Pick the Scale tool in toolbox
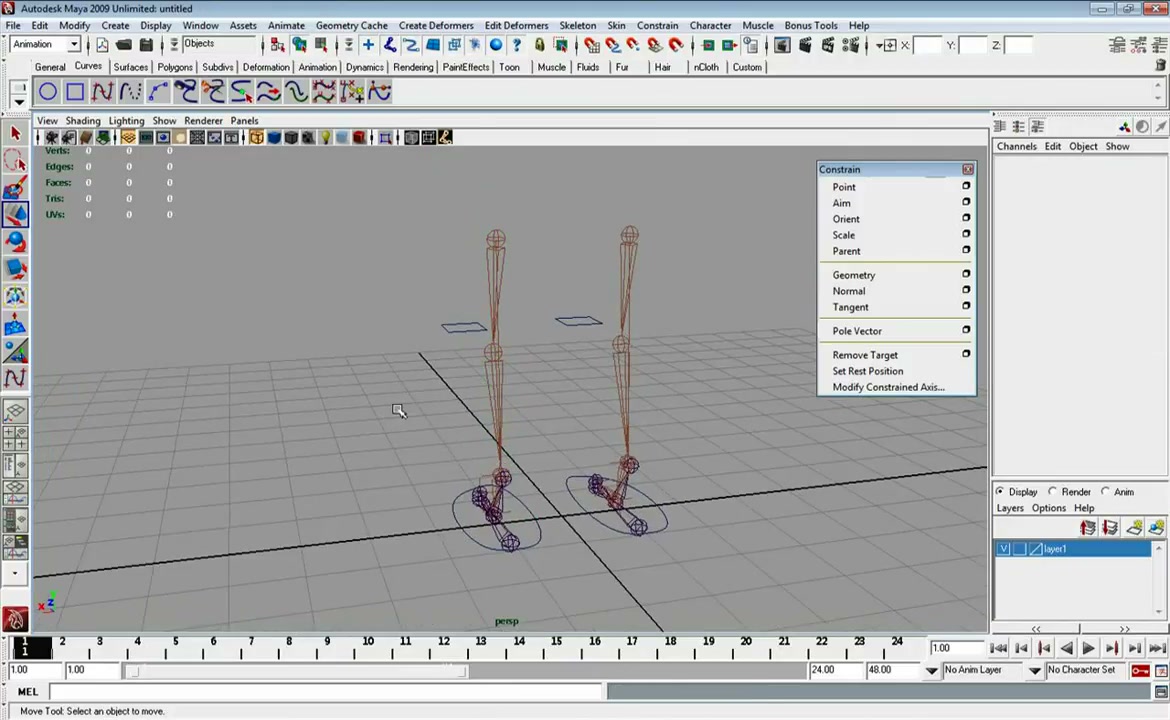The height and width of the screenshot is (720, 1170). click(x=15, y=269)
